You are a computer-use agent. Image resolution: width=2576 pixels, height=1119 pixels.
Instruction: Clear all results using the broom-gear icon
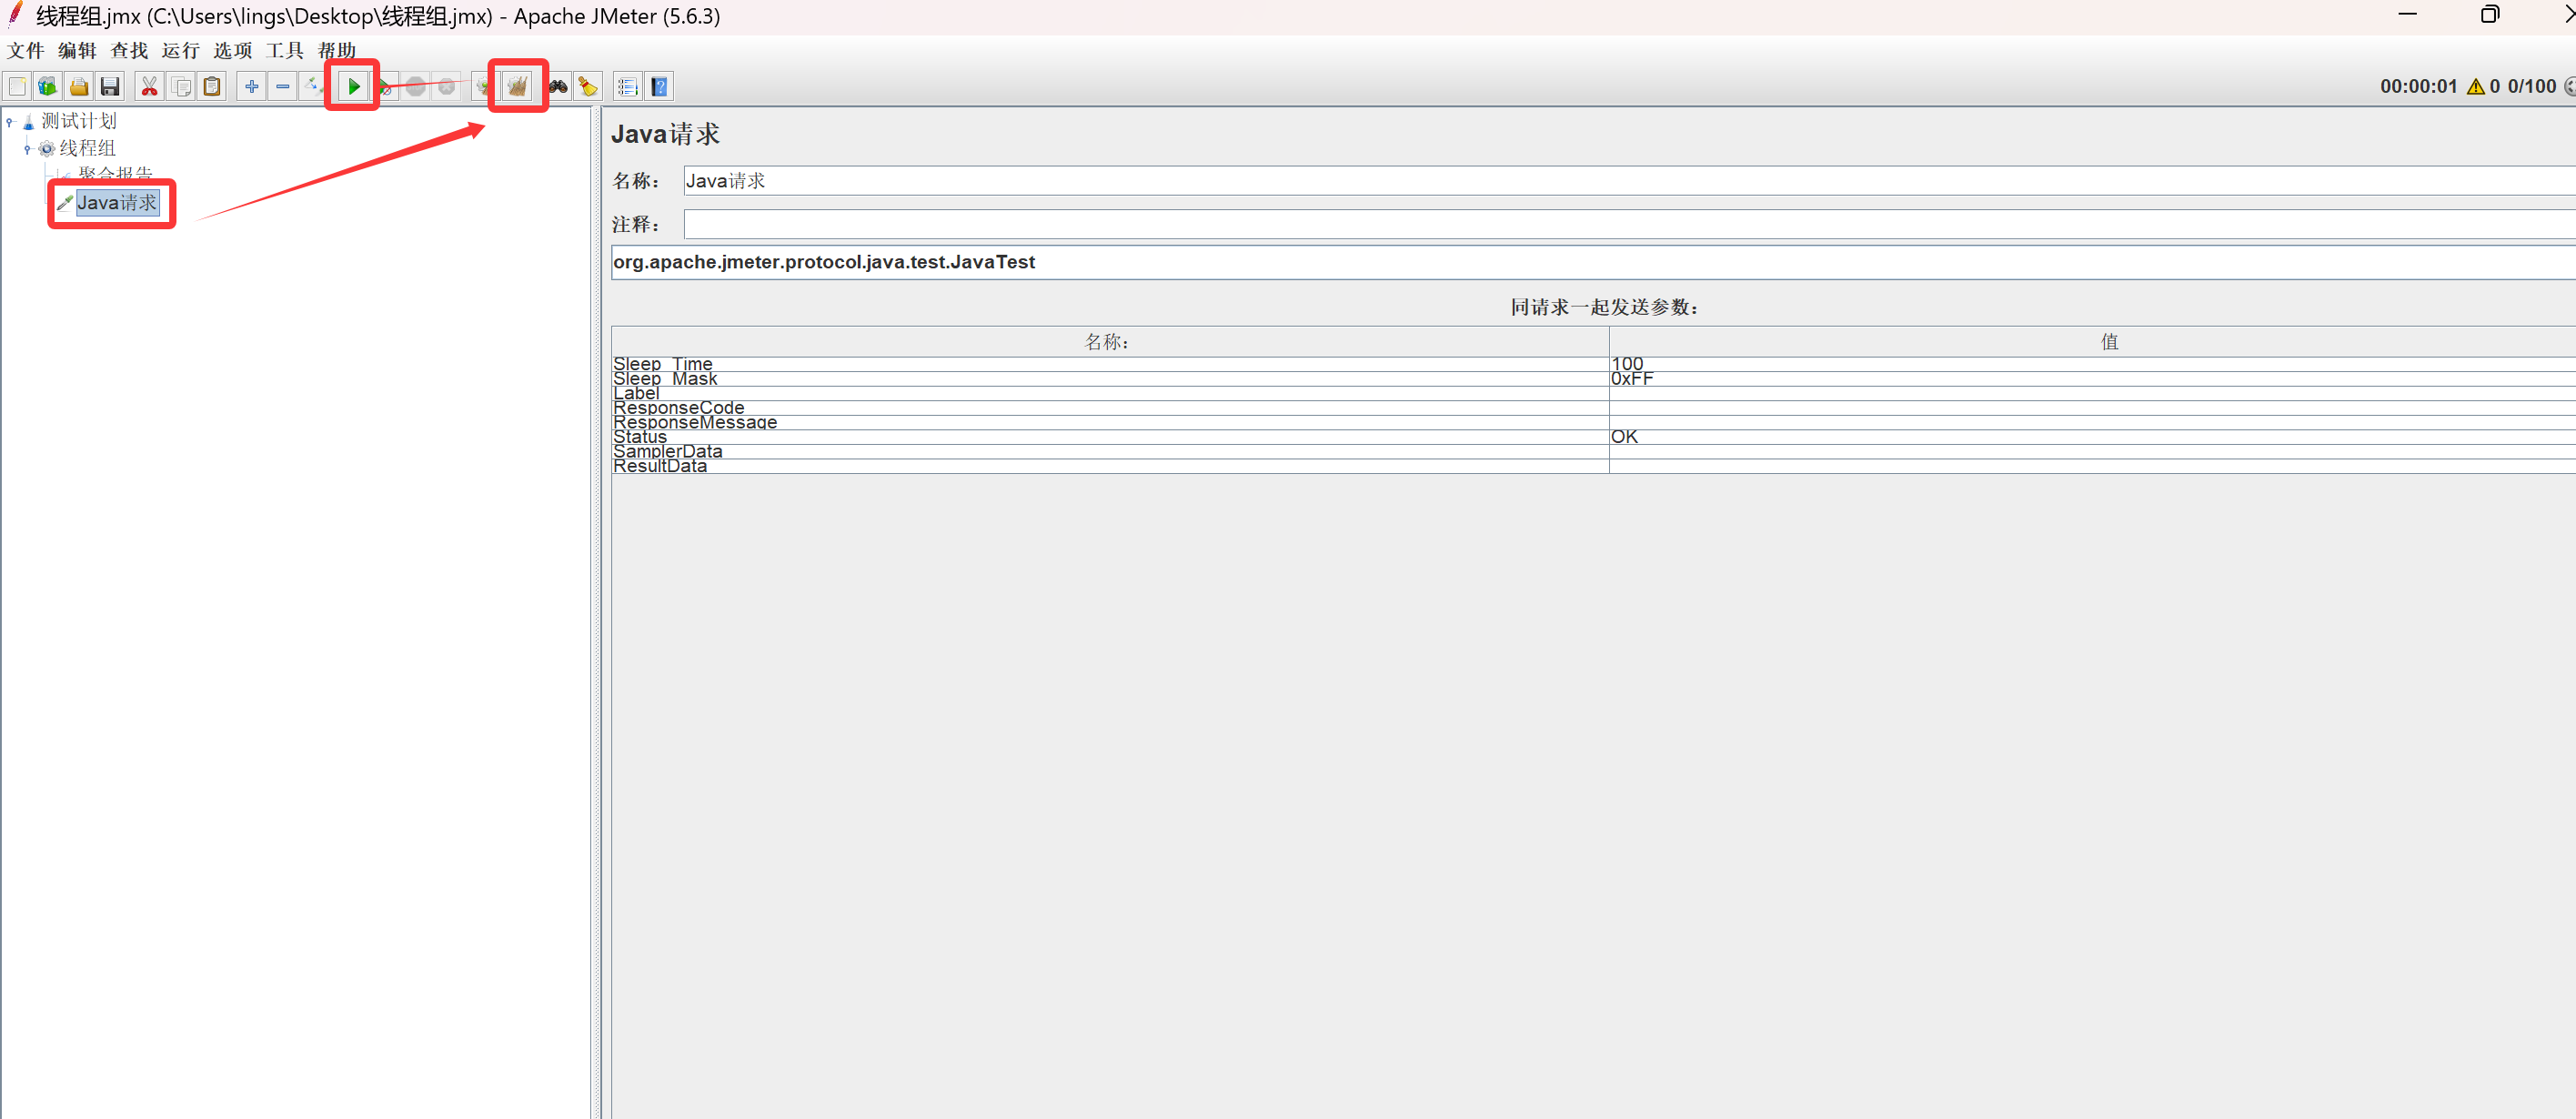point(518,86)
